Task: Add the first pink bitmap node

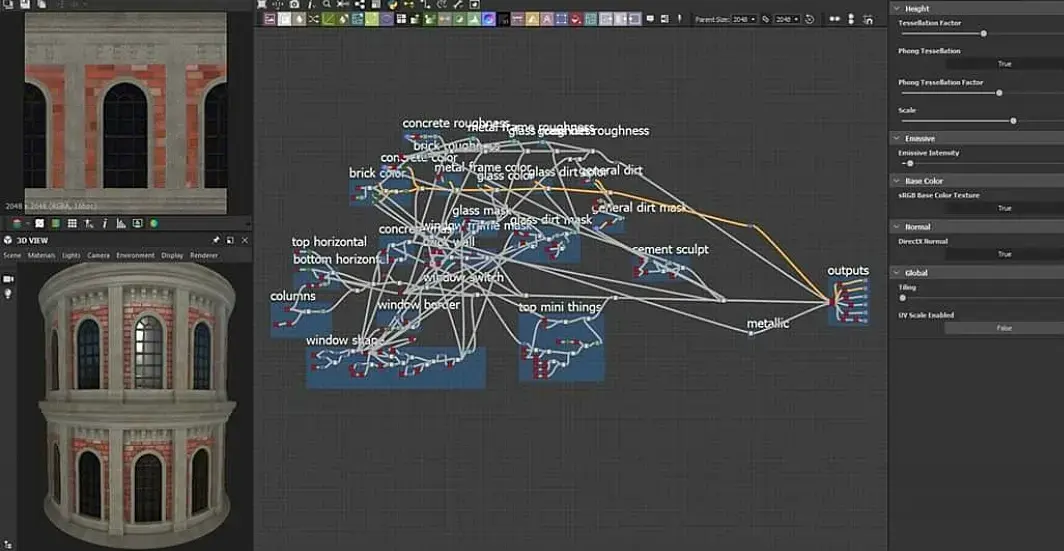Action: 269,19
